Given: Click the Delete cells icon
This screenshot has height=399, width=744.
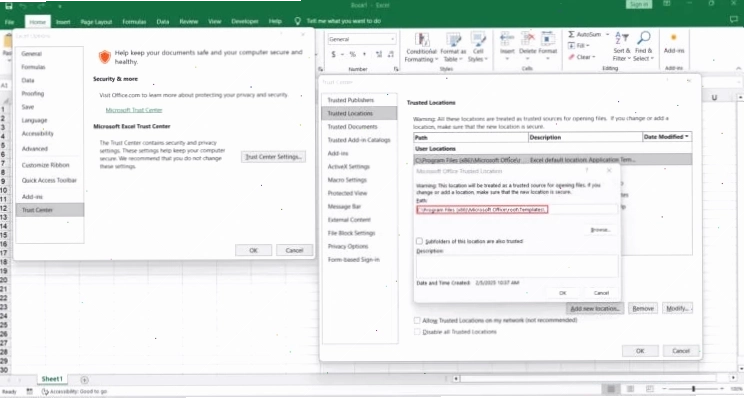Looking at the screenshot, I should pyautogui.click(x=528, y=39).
